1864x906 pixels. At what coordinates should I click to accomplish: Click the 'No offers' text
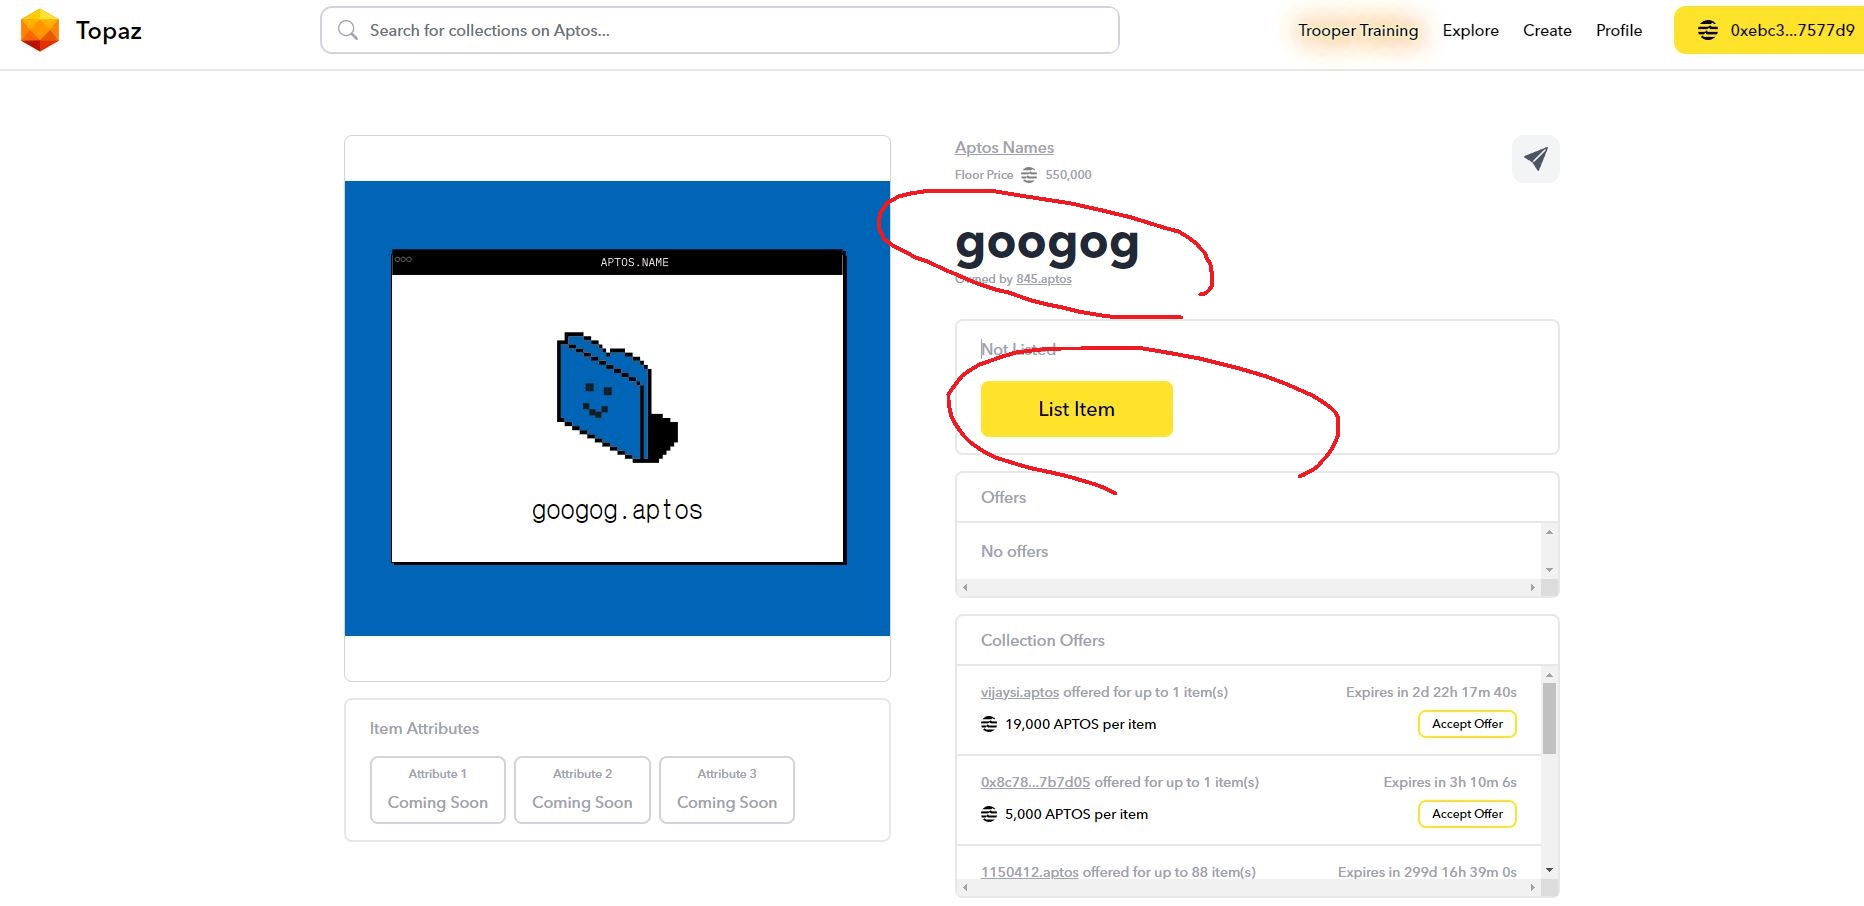click(1014, 551)
